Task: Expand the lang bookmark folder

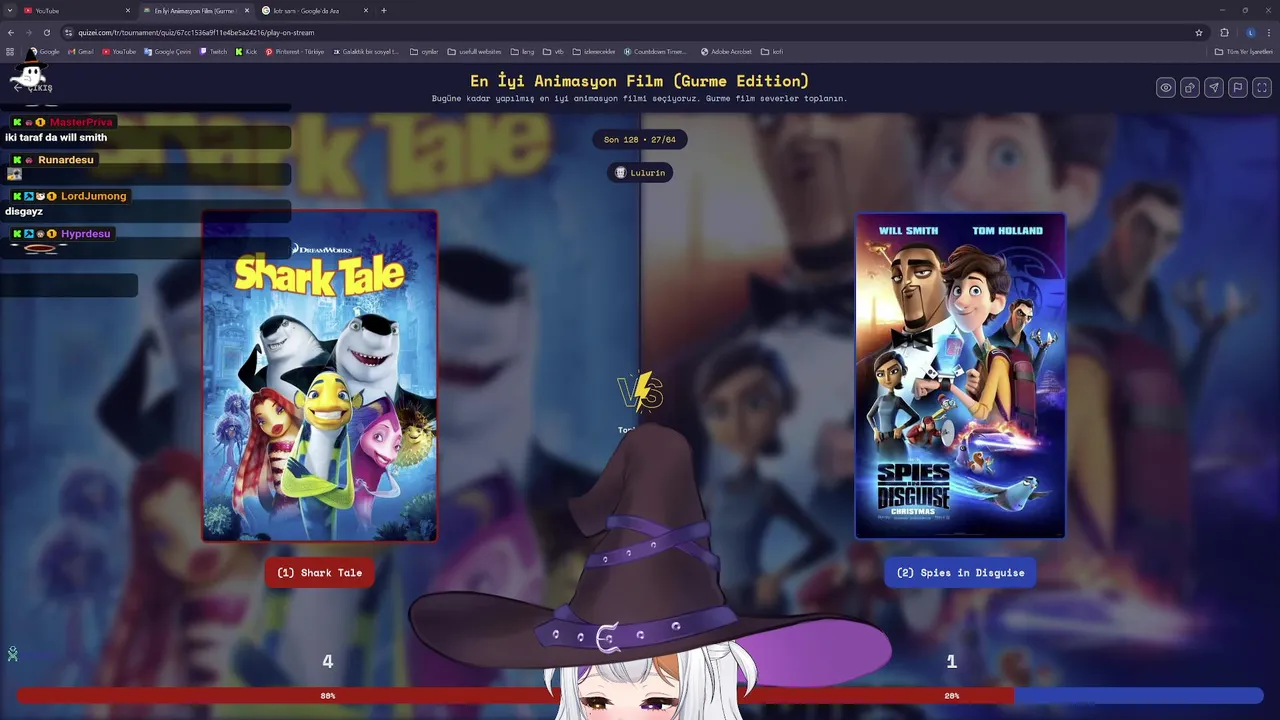Action: pos(522,52)
